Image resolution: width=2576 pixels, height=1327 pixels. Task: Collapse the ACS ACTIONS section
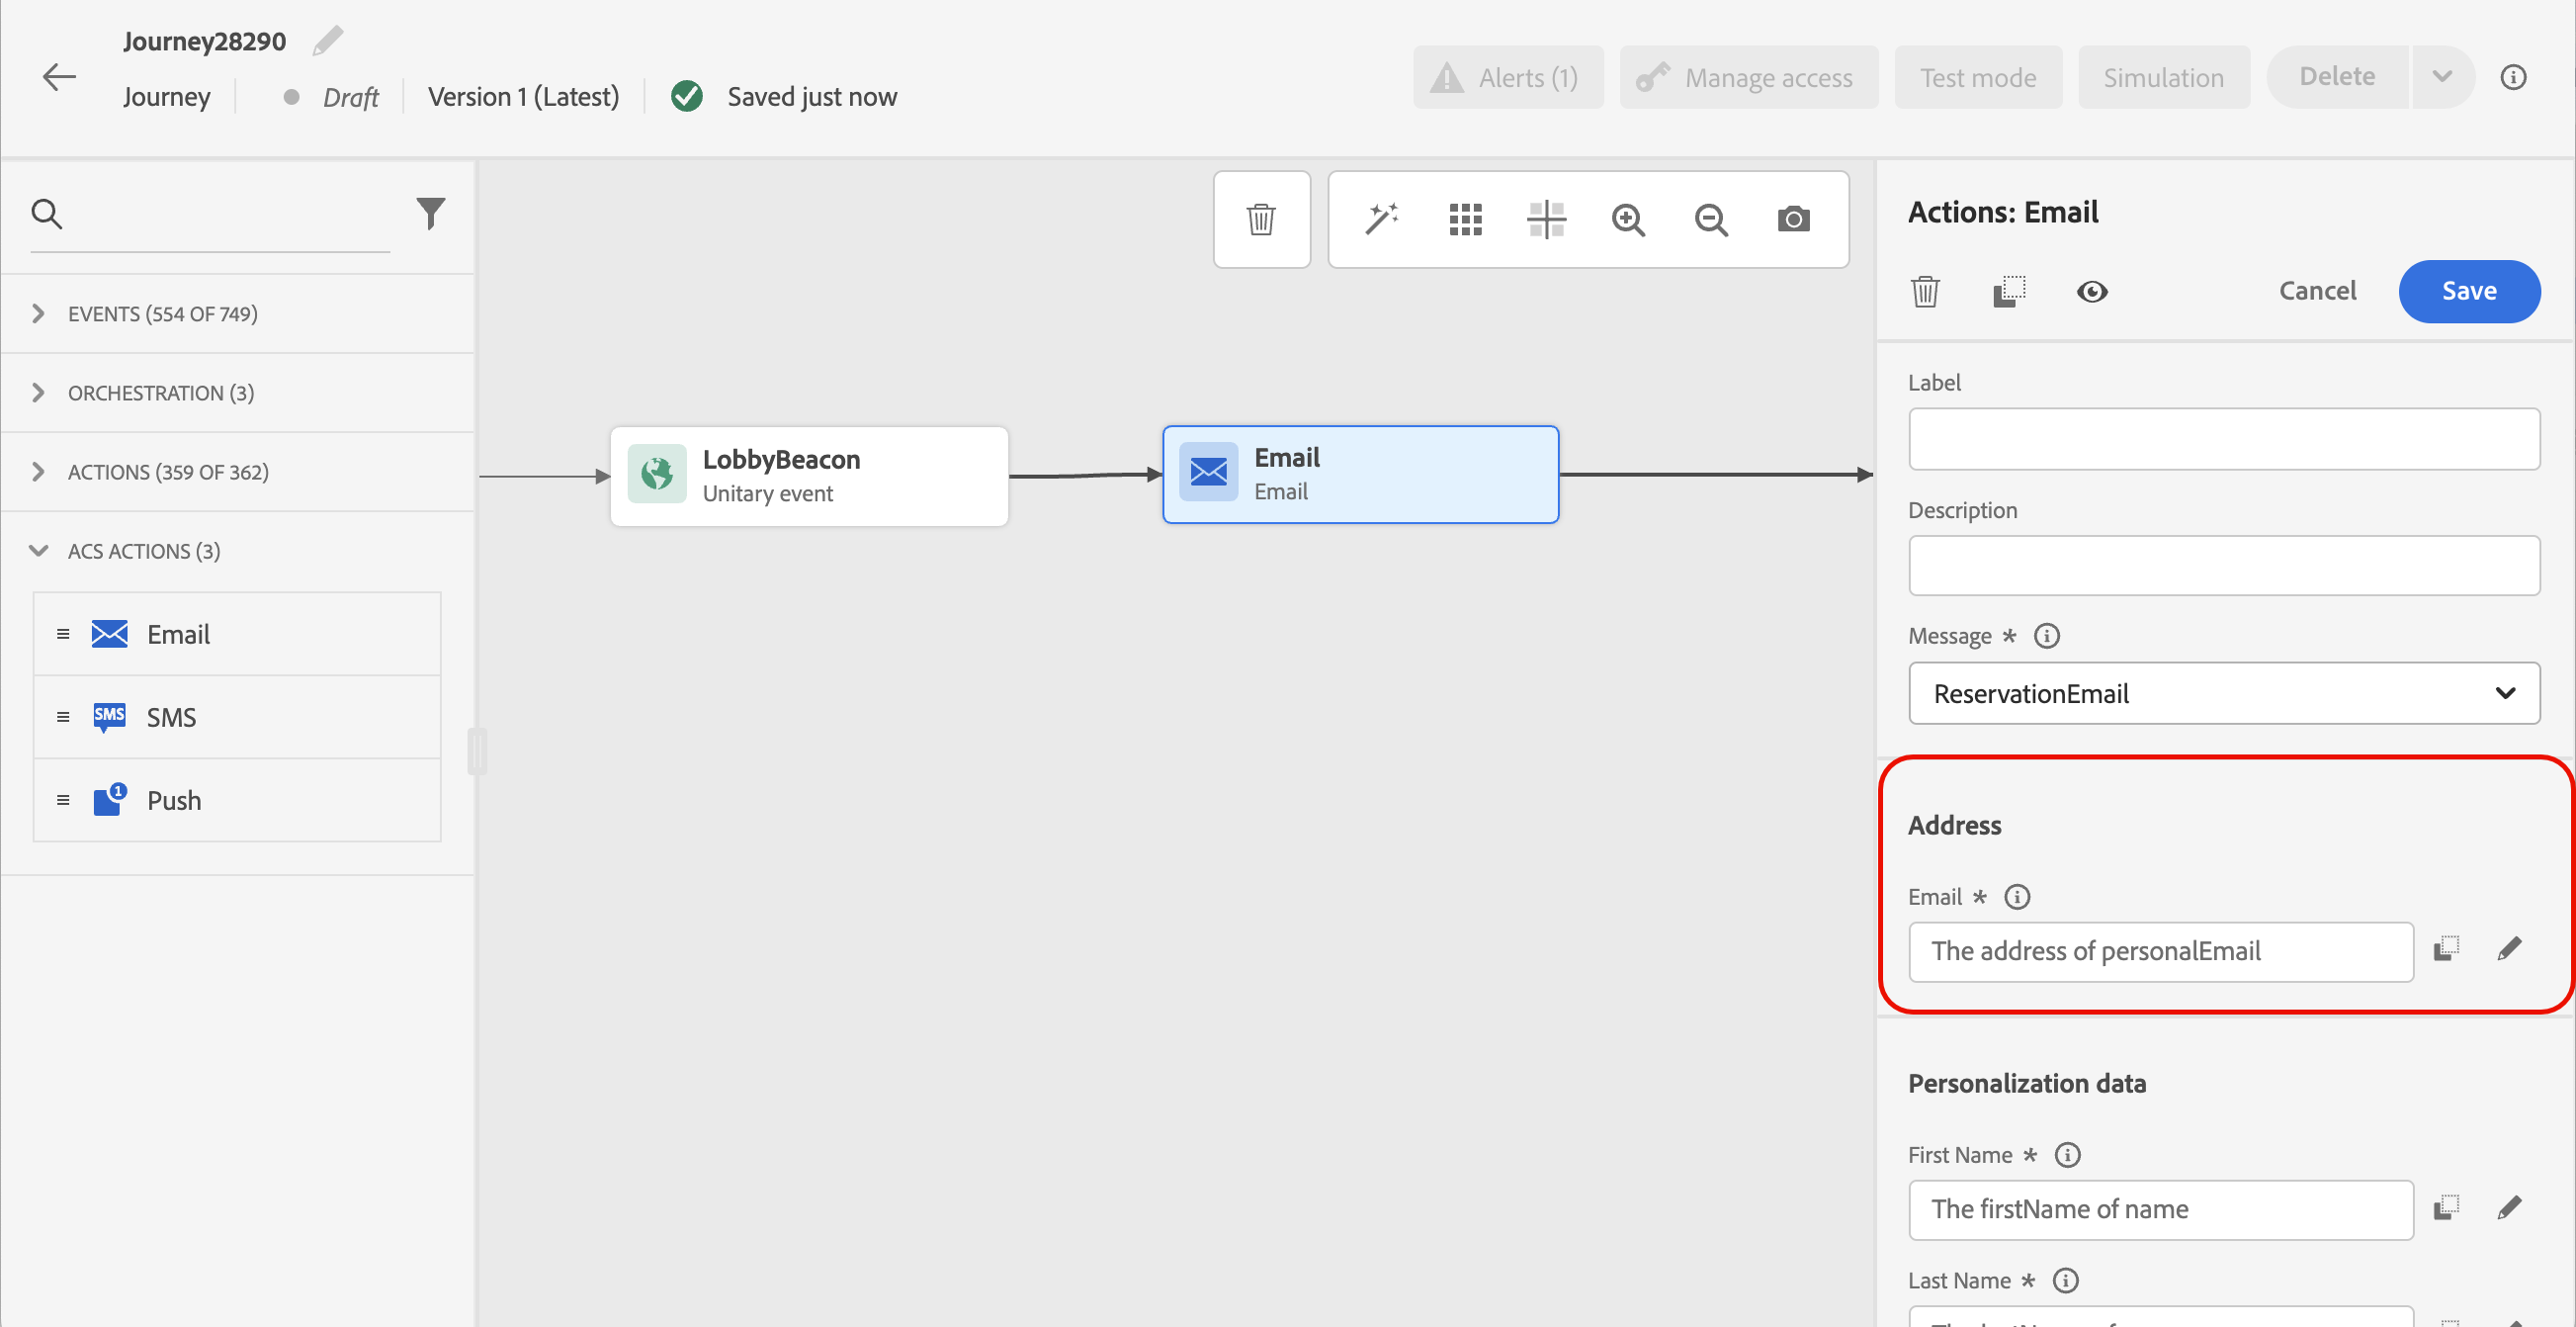(x=143, y=551)
